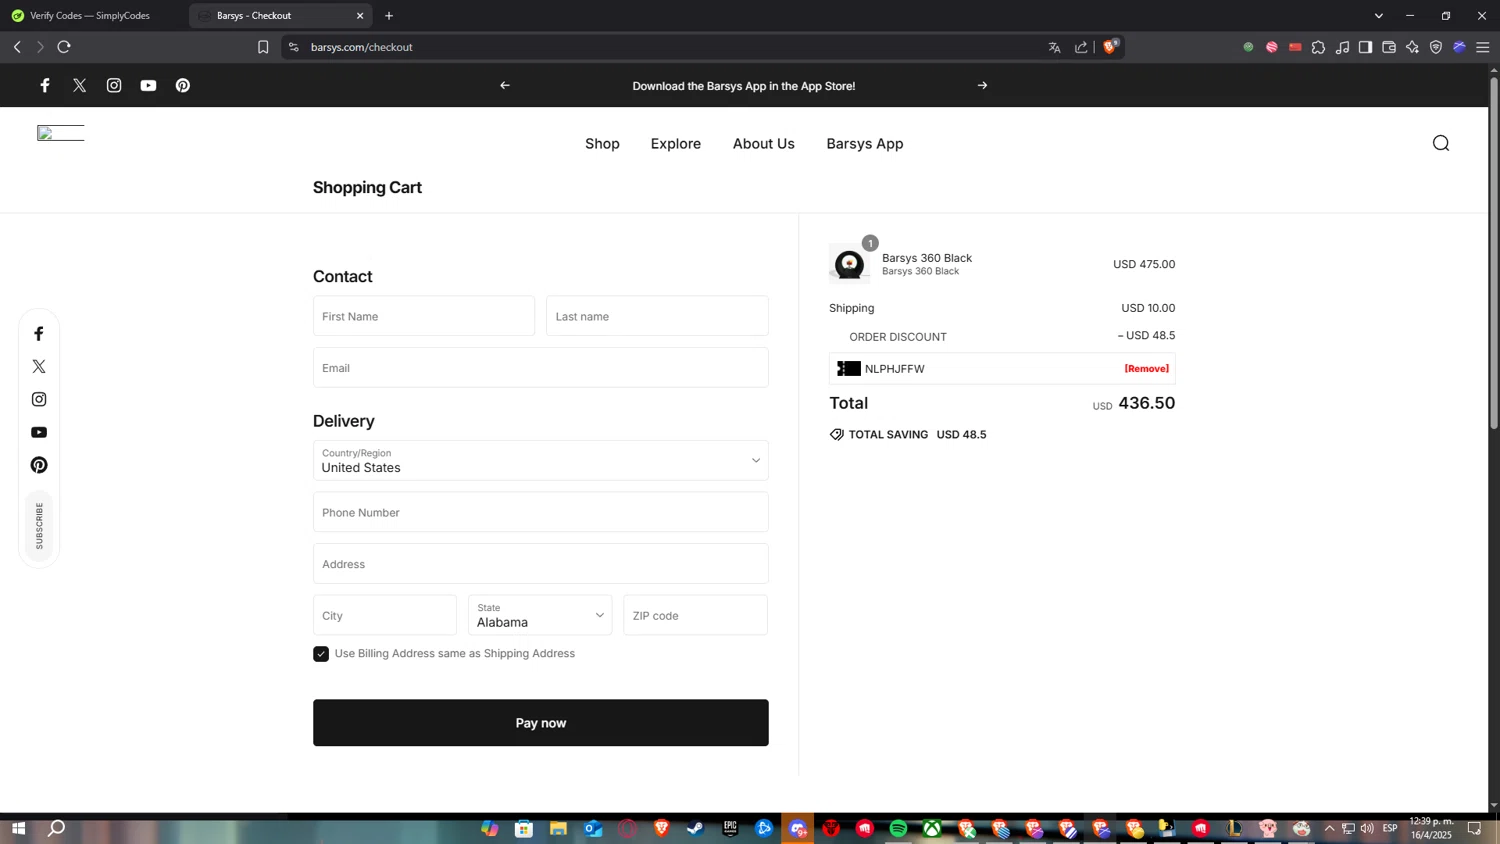Open the About Us menu
The image size is (1500, 844).
pyautogui.click(x=764, y=144)
